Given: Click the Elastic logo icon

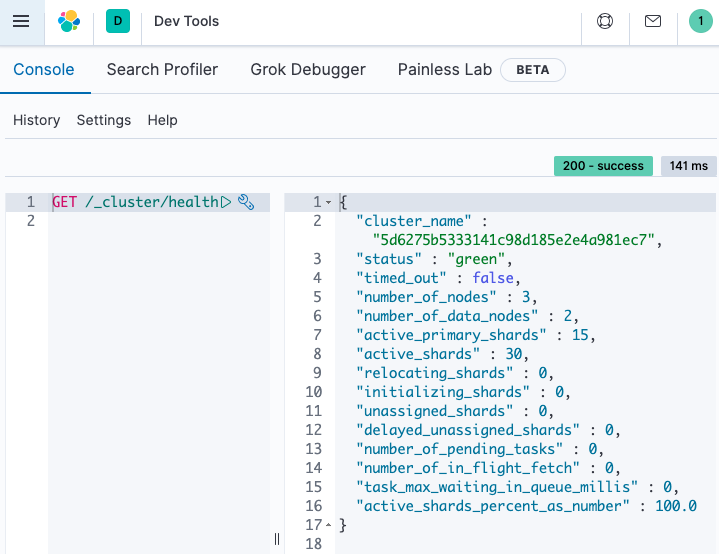Looking at the screenshot, I should pyautogui.click(x=69, y=21).
